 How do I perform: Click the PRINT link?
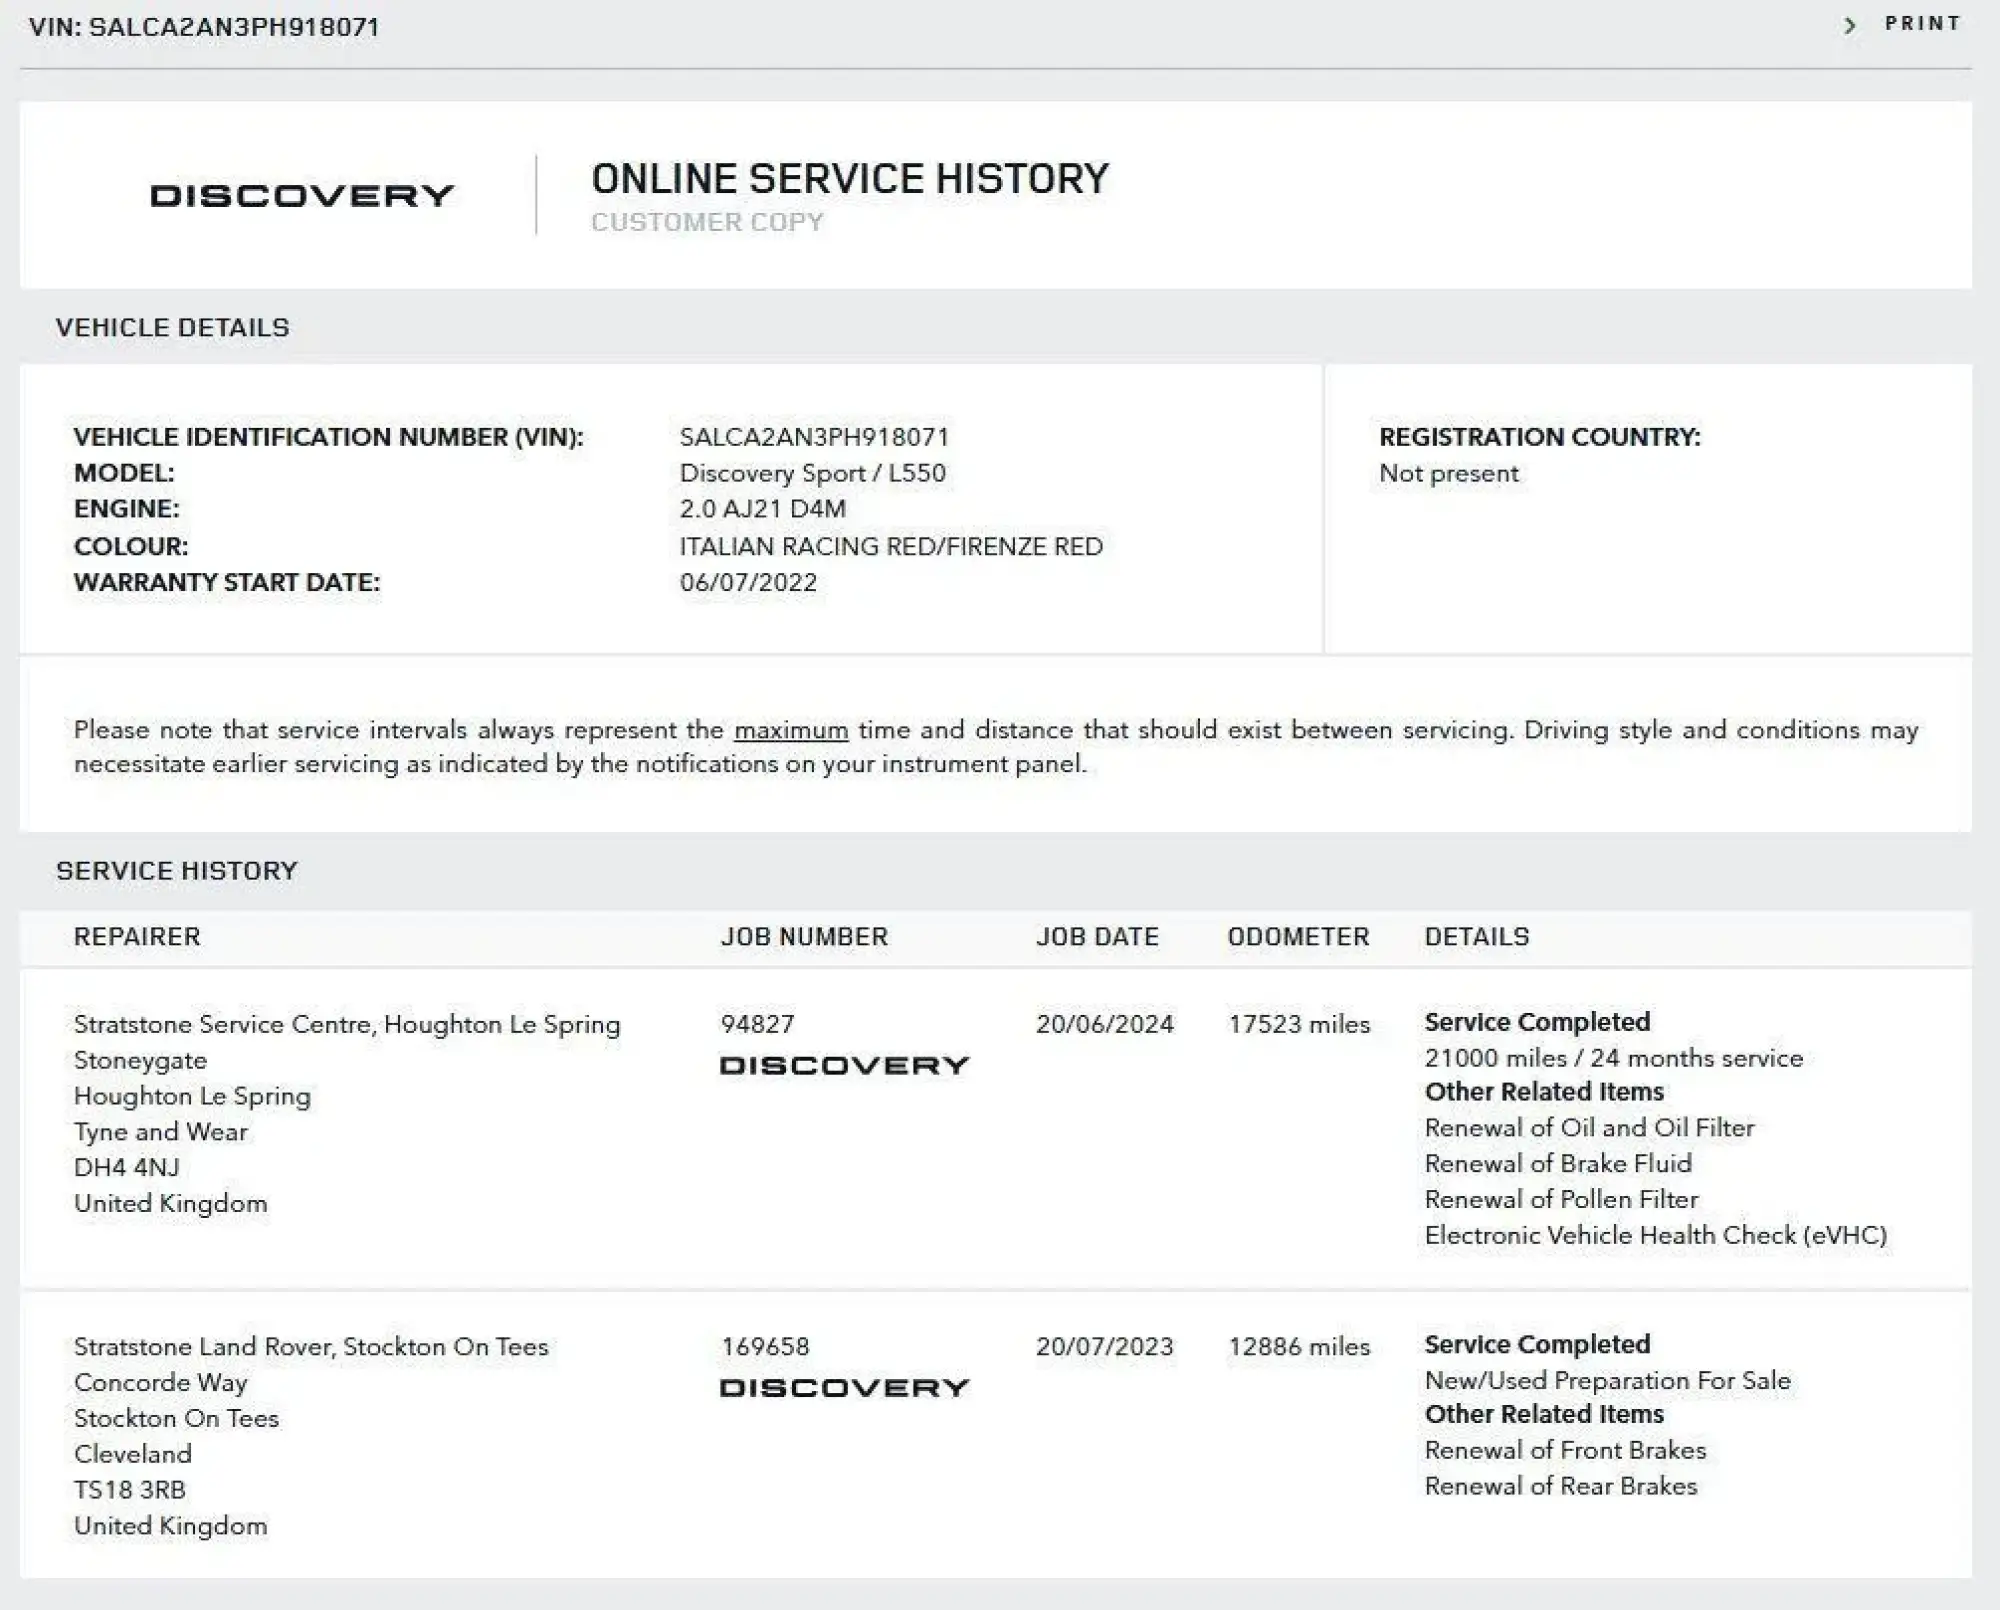pos(1922,24)
